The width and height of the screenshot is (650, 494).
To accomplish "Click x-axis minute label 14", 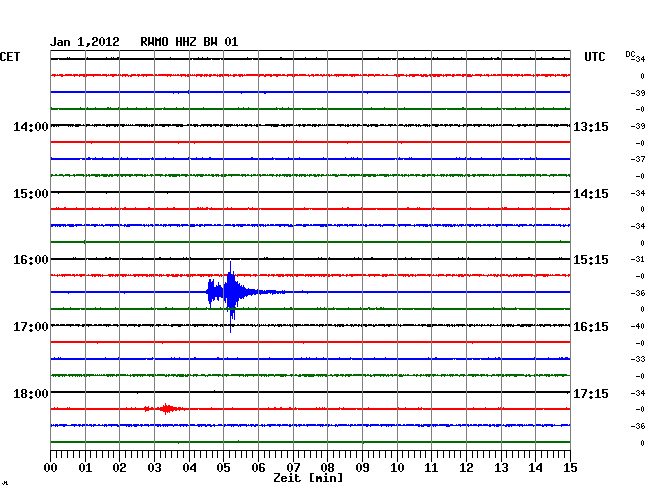I will (535, 468).
